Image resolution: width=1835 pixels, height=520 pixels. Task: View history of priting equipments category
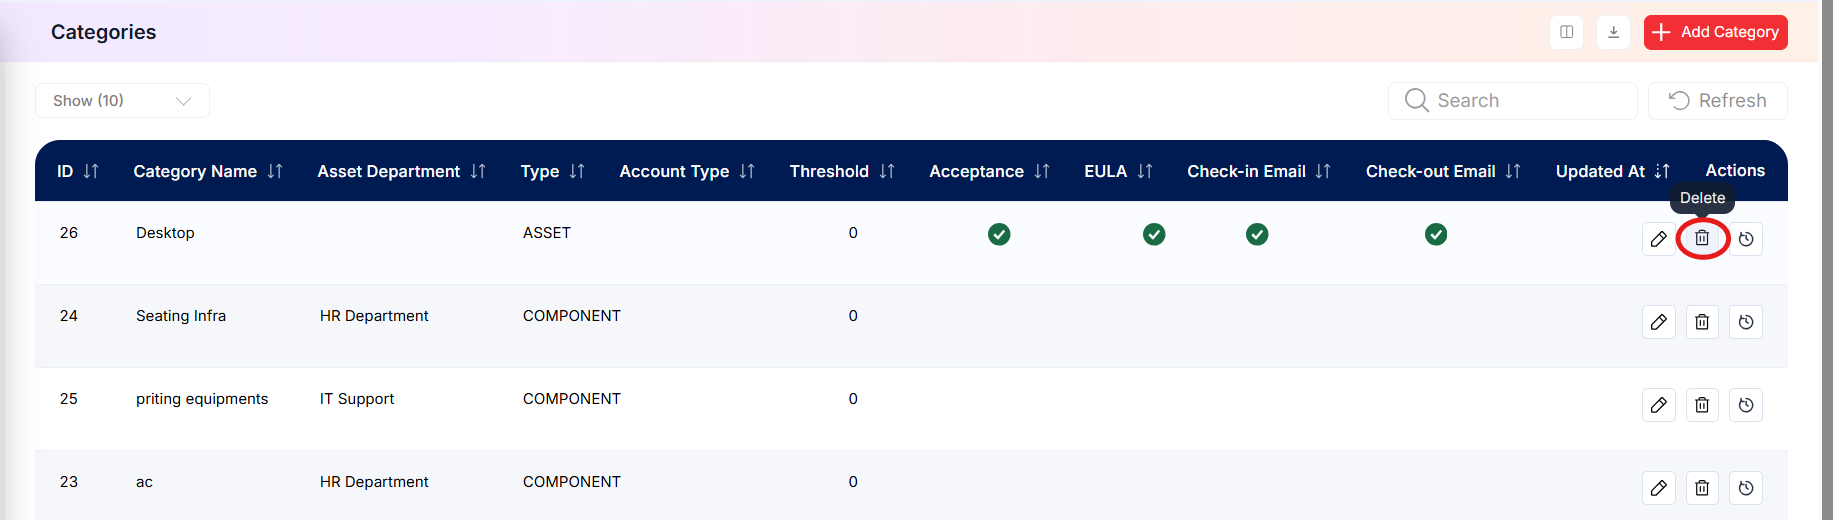tap(1746, 405)
